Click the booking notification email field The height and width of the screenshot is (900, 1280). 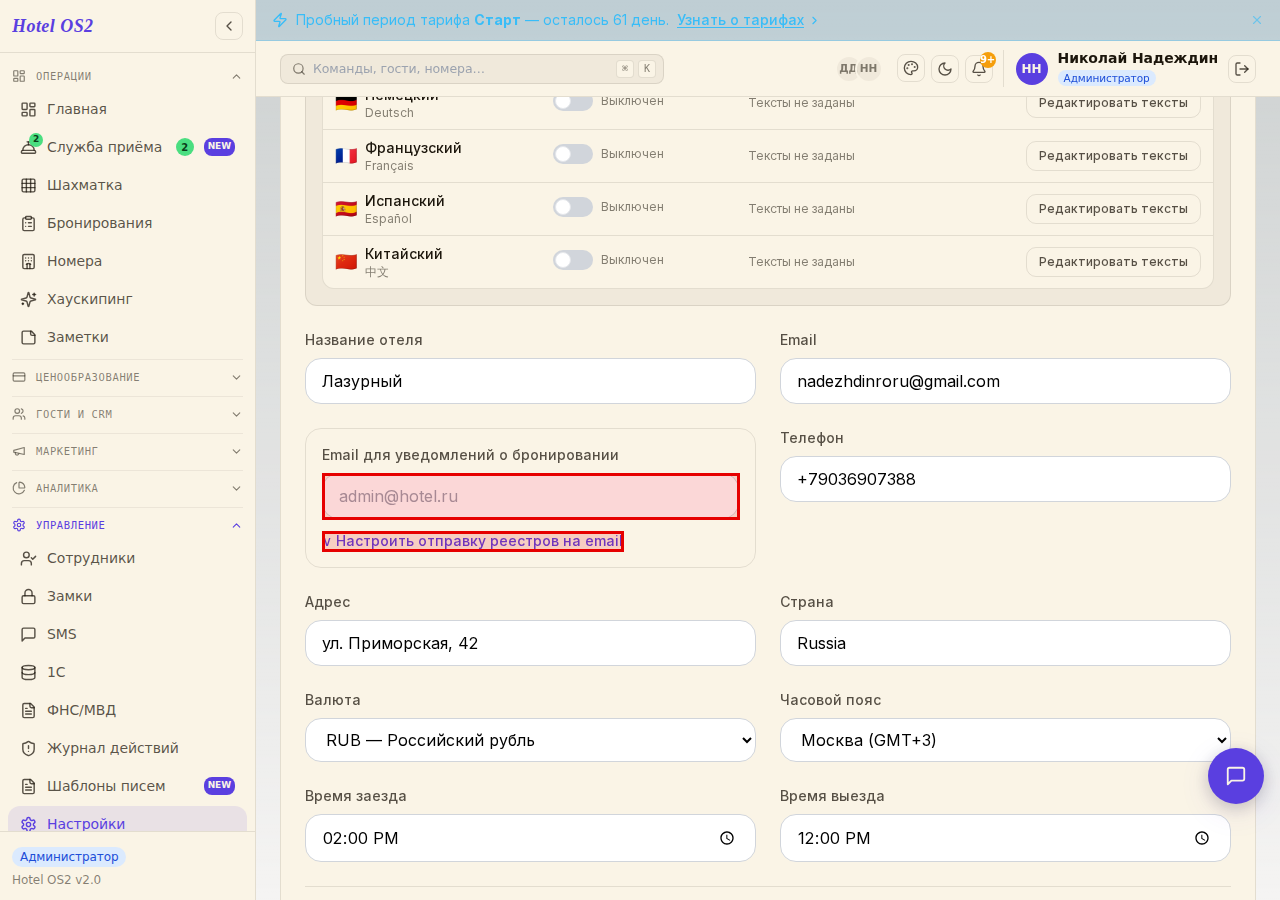click(x=531, y=496)
